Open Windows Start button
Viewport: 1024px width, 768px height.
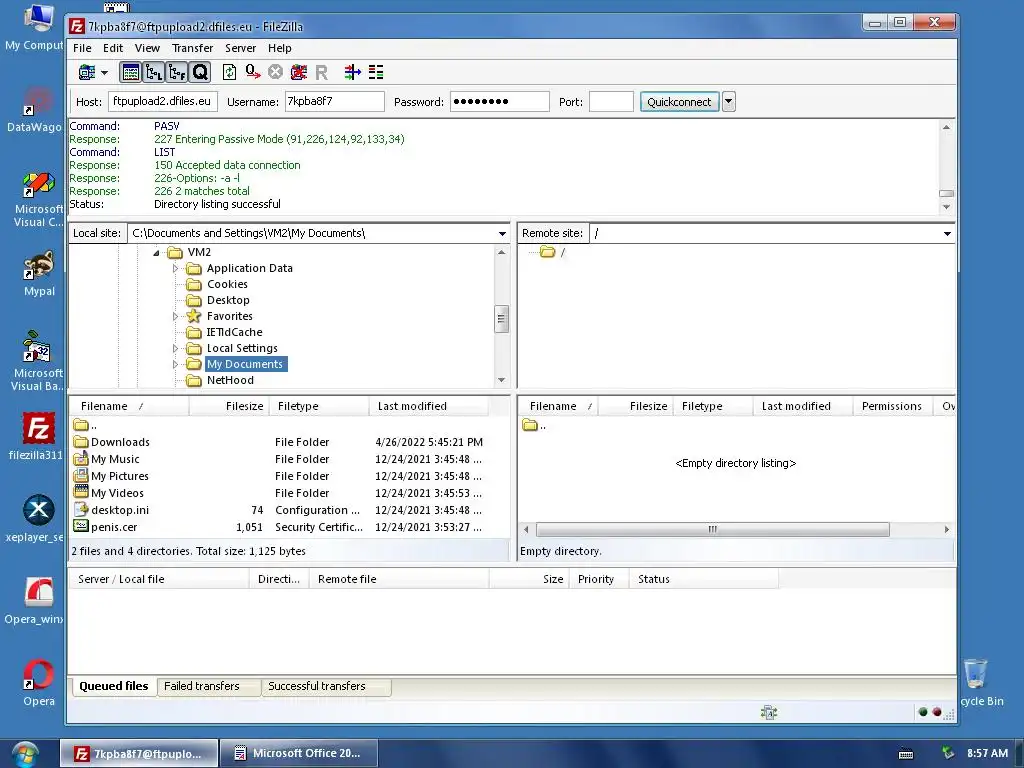click(25, 754)
